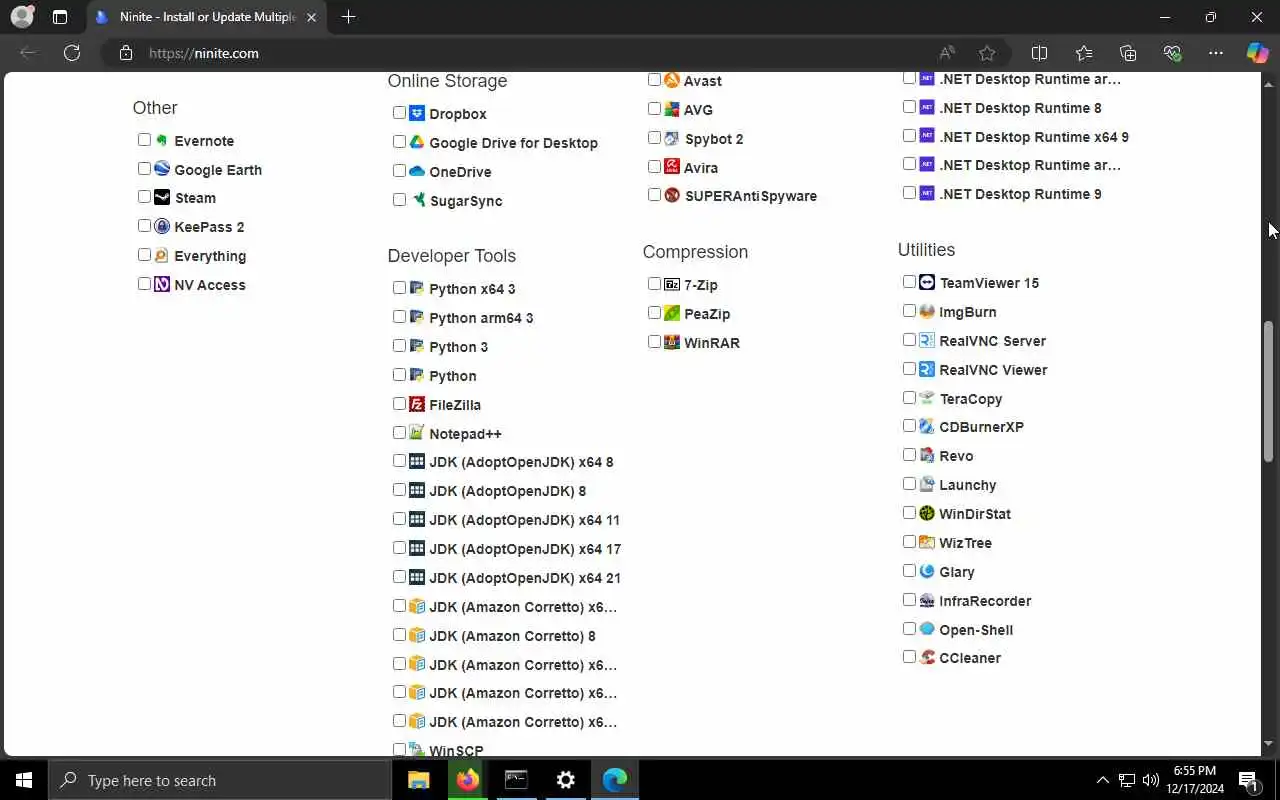
Task: Click the SUPERAntiSpyware icon
Action: pyautogui.click(x=672, y=196)
